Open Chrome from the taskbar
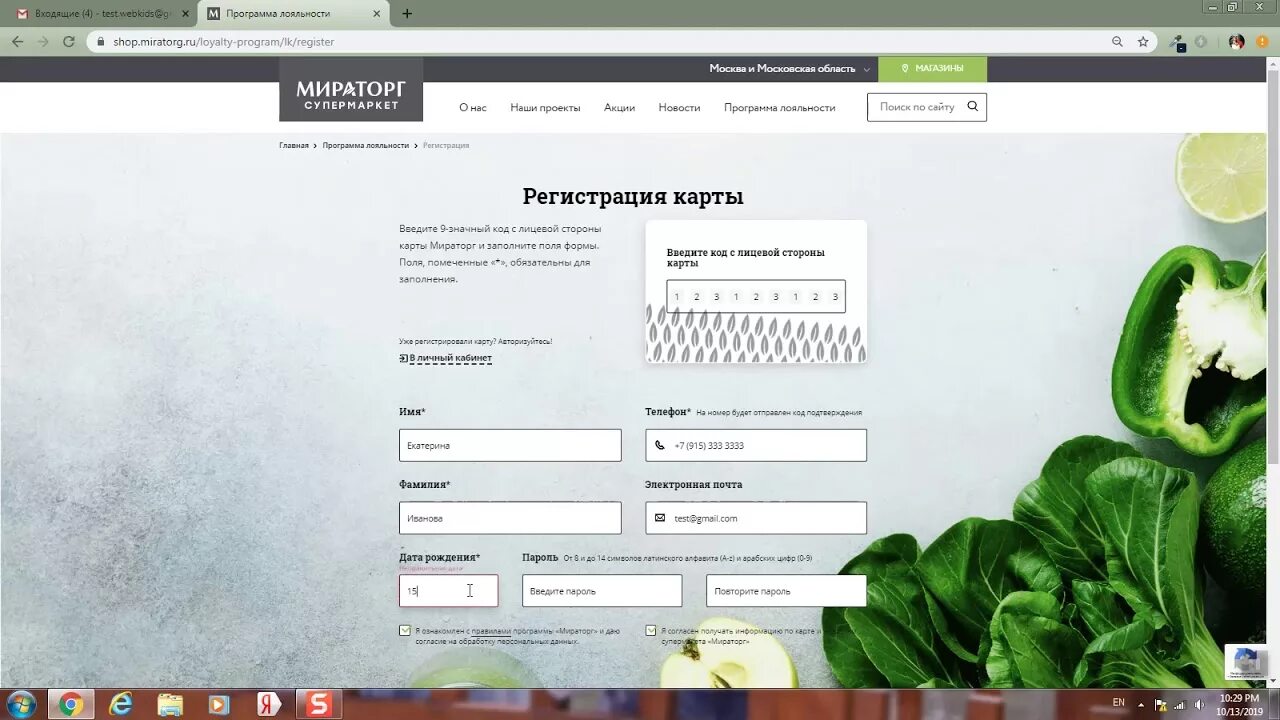Viewport: 1280px width, 720px height. pyautogui.click(x=70, y=704)
